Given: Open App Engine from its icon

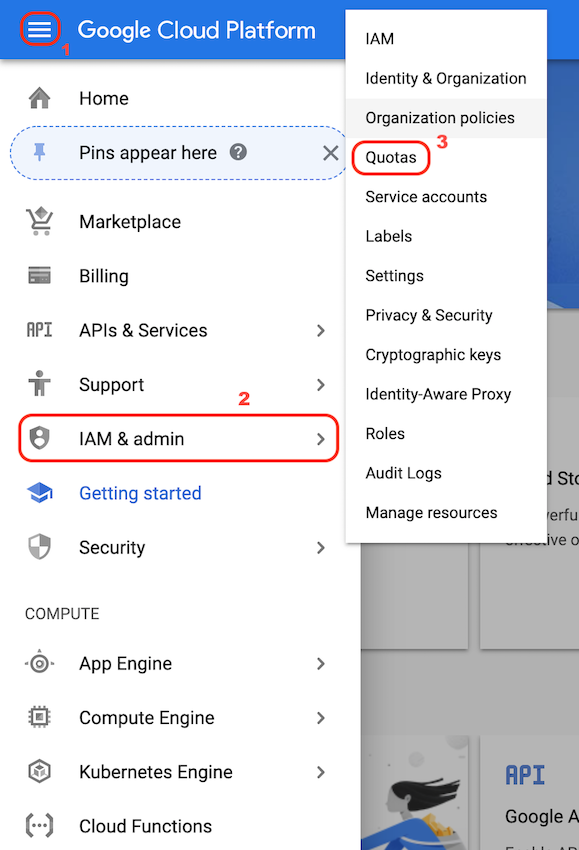Looking at the screenshot, I should tap(40, 663).
